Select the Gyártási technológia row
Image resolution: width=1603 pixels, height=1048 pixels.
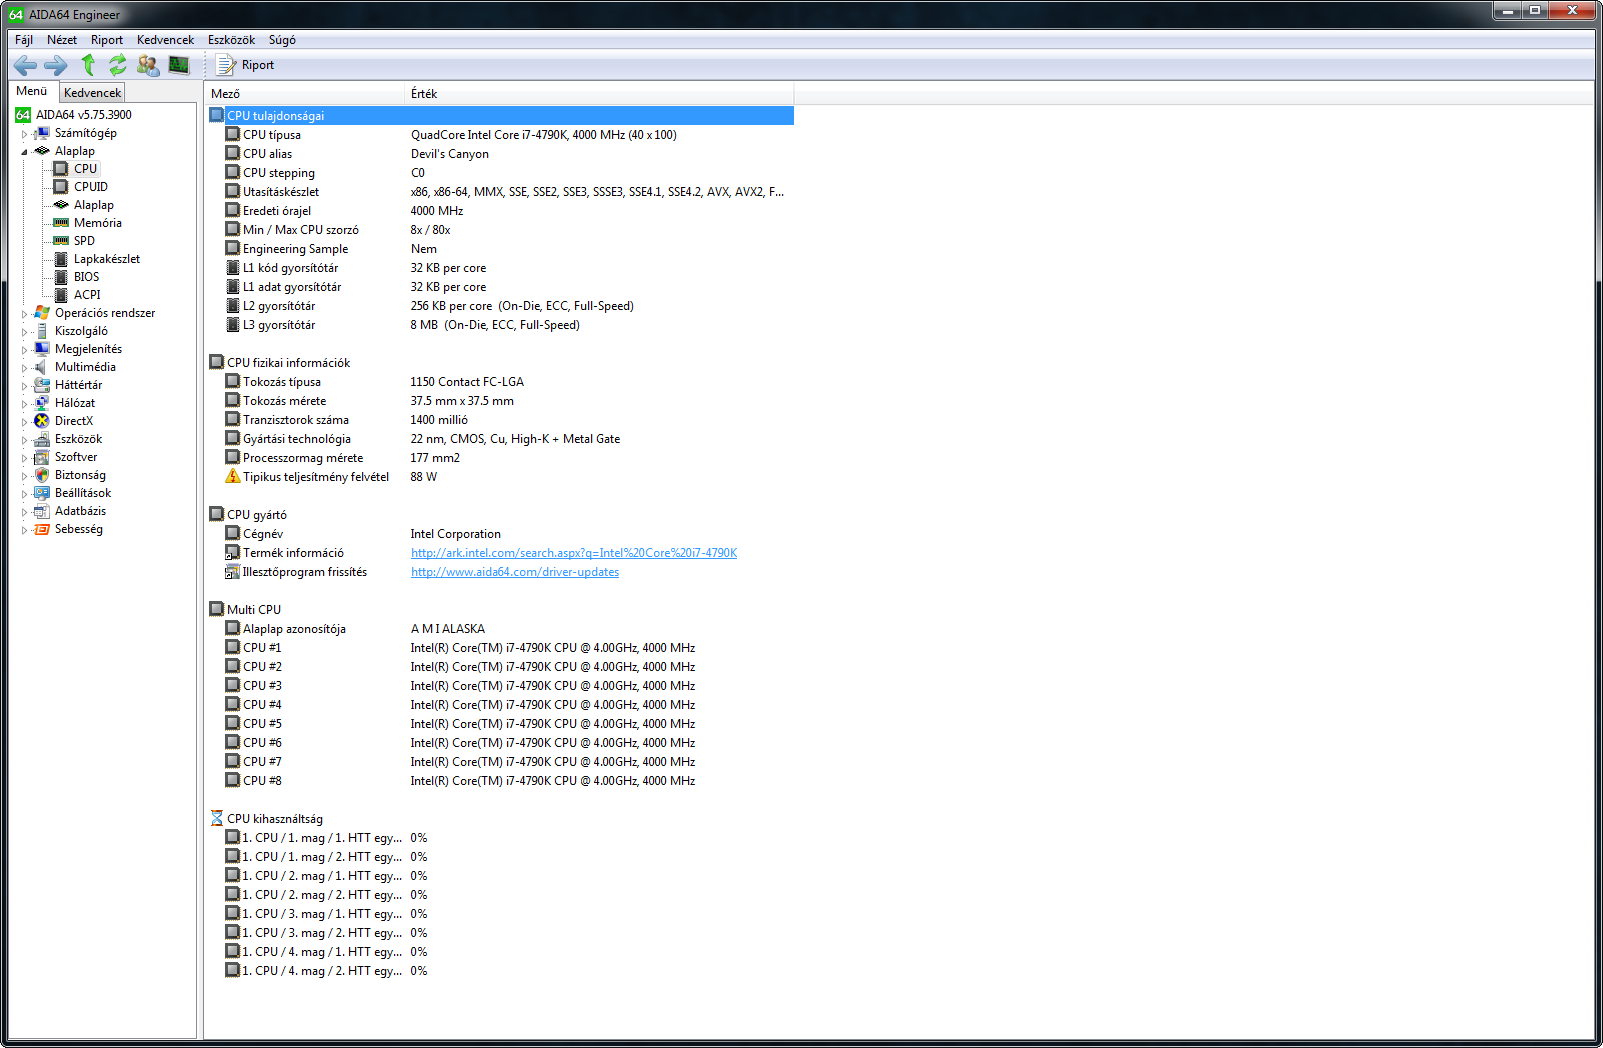click(501, 439)
